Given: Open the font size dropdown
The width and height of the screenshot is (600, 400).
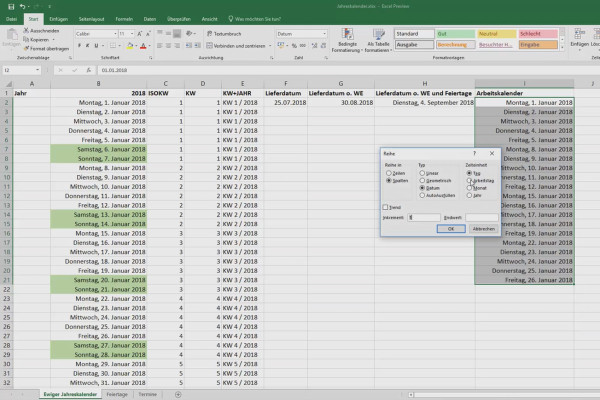Looking at the screenshot, I should [132, 34].
